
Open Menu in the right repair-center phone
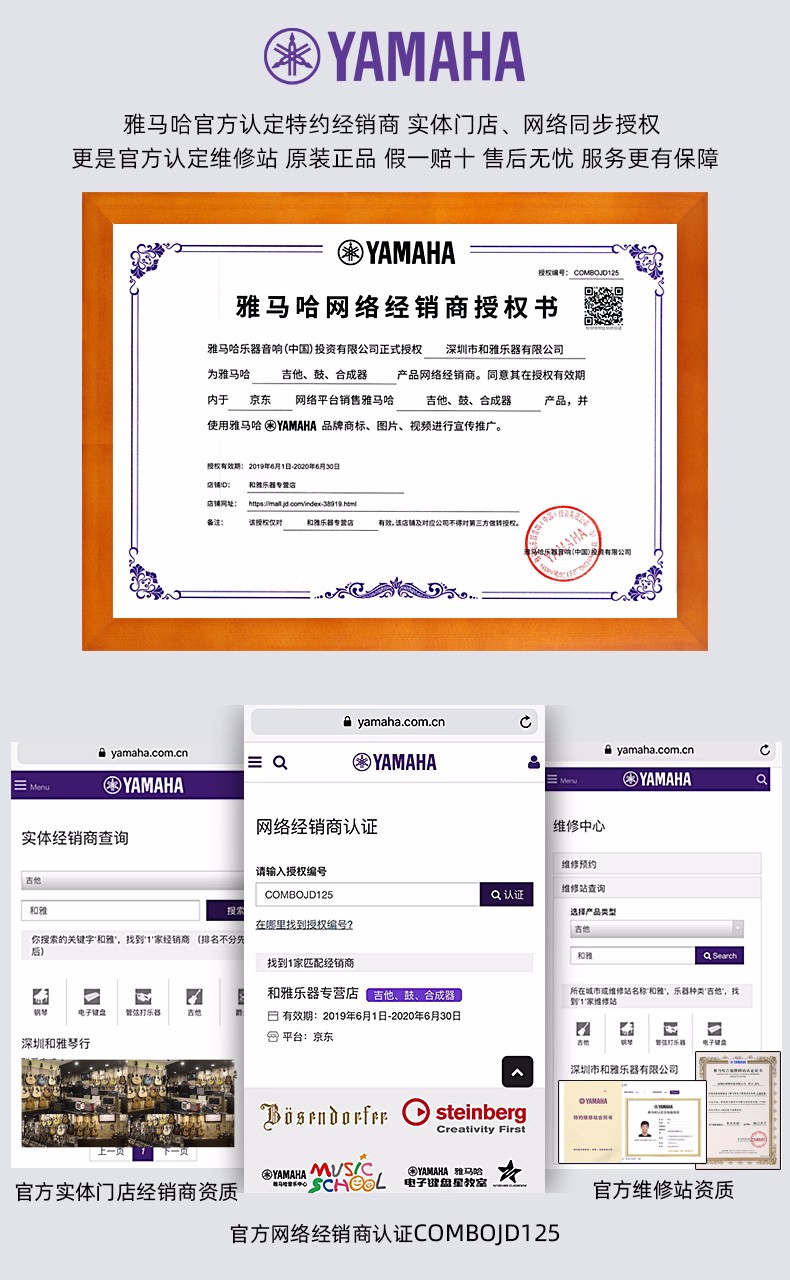click(564, 780)
